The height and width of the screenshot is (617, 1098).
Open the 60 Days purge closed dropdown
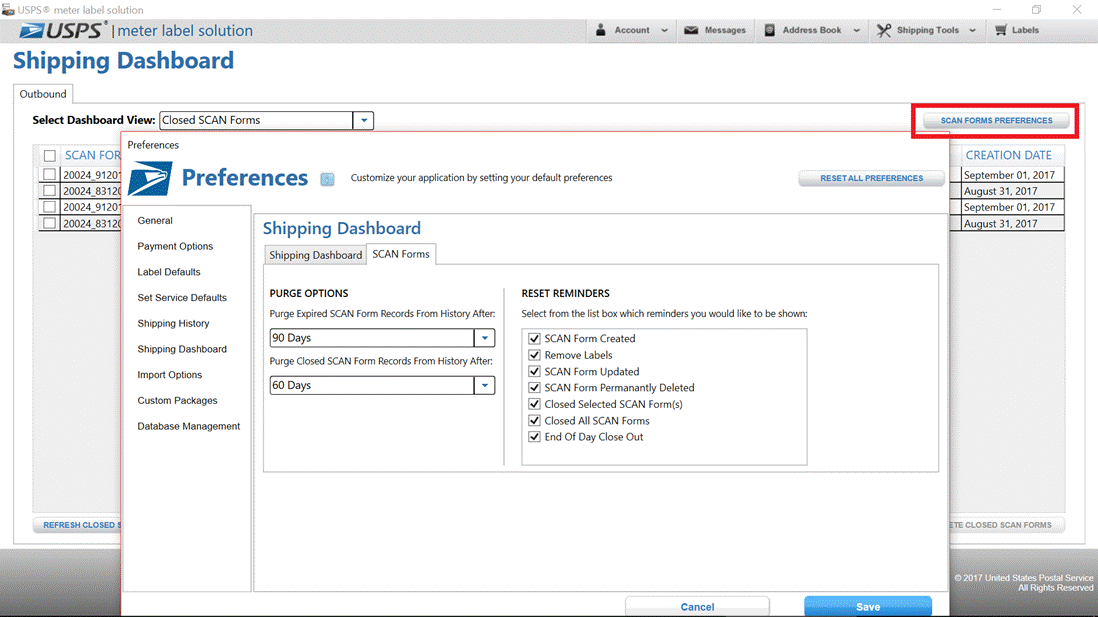pos(485,385)
